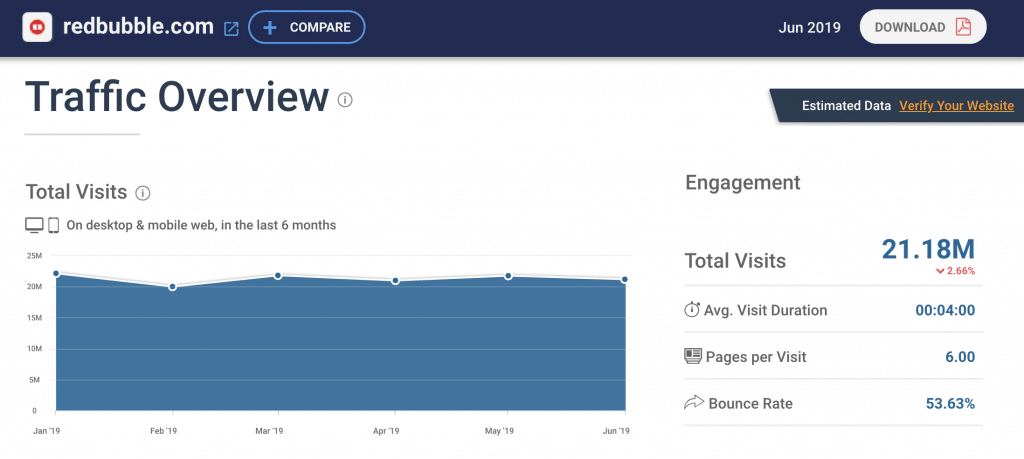Viewport: 1024px width, 459px height.
Task: Open the Verify Your Website link
Action: (956, 106)
